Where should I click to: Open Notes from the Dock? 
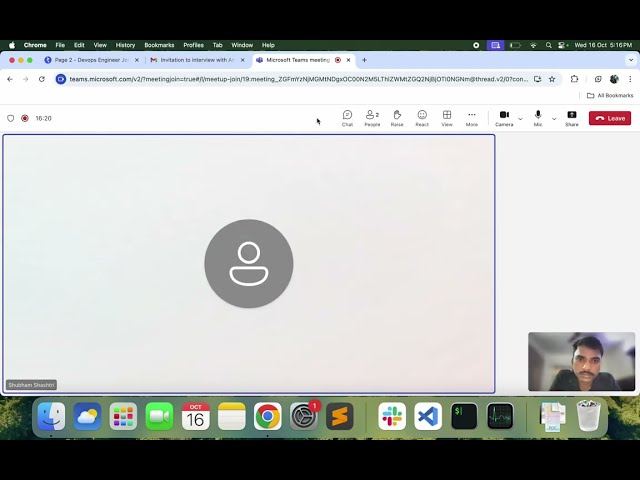tap(231, 416)
